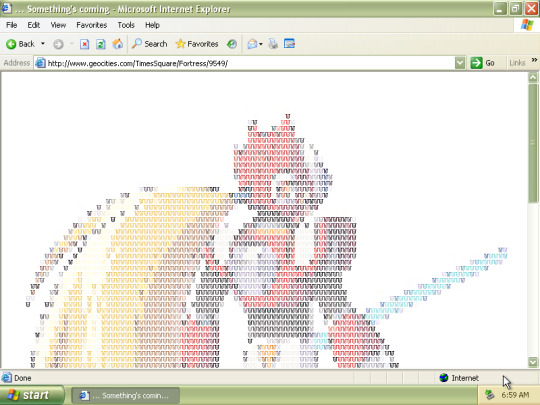This screenshot has height=405, width=540.
Task: Expand the Mail dropdown arrow
Action: click(261, 44)
